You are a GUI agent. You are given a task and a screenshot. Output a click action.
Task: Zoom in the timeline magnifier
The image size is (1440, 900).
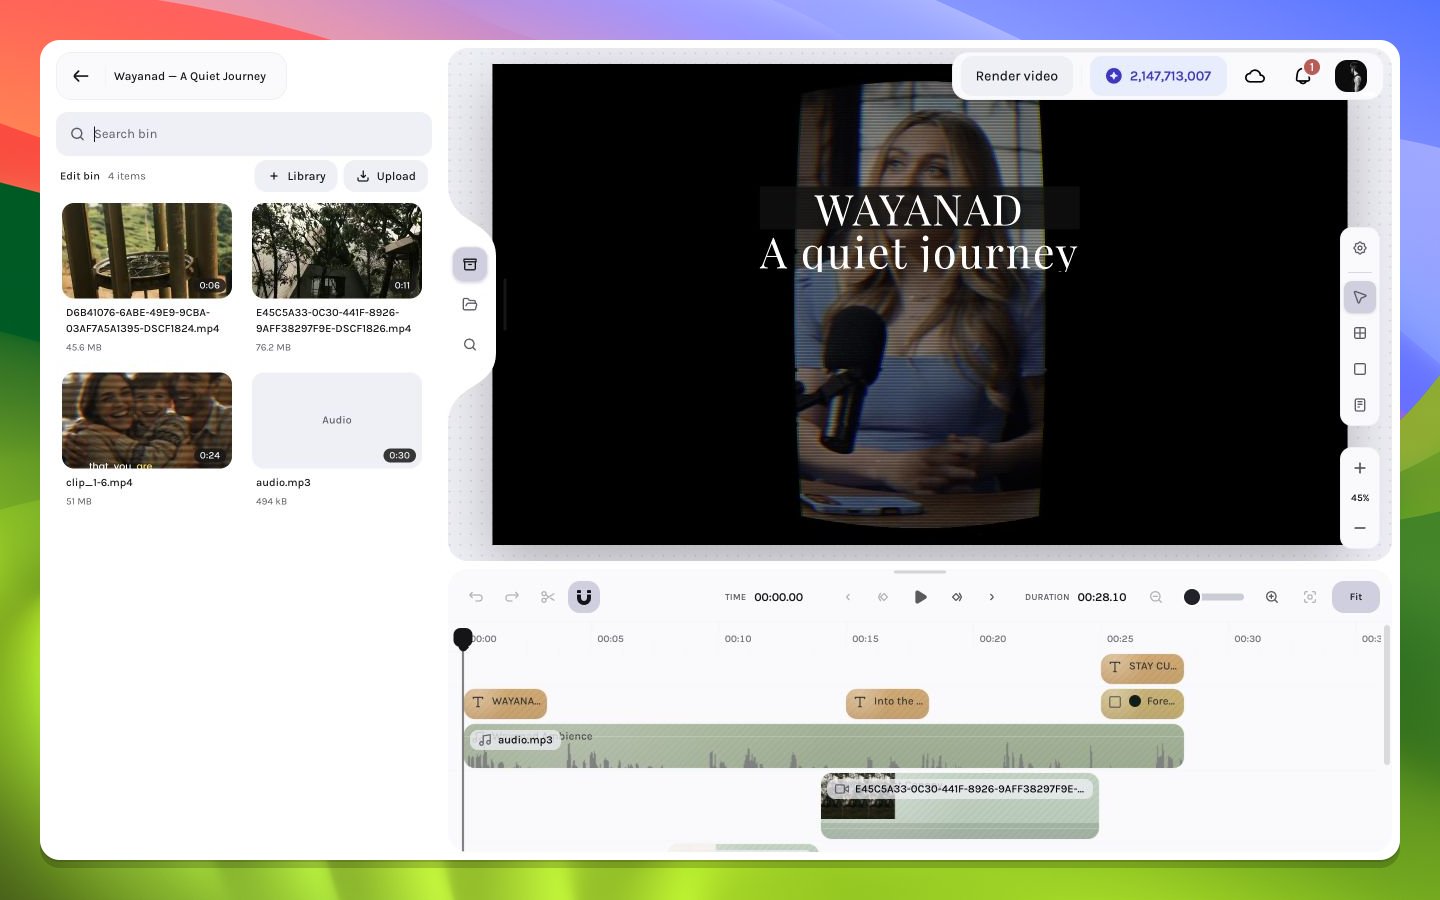[1272, 597]
